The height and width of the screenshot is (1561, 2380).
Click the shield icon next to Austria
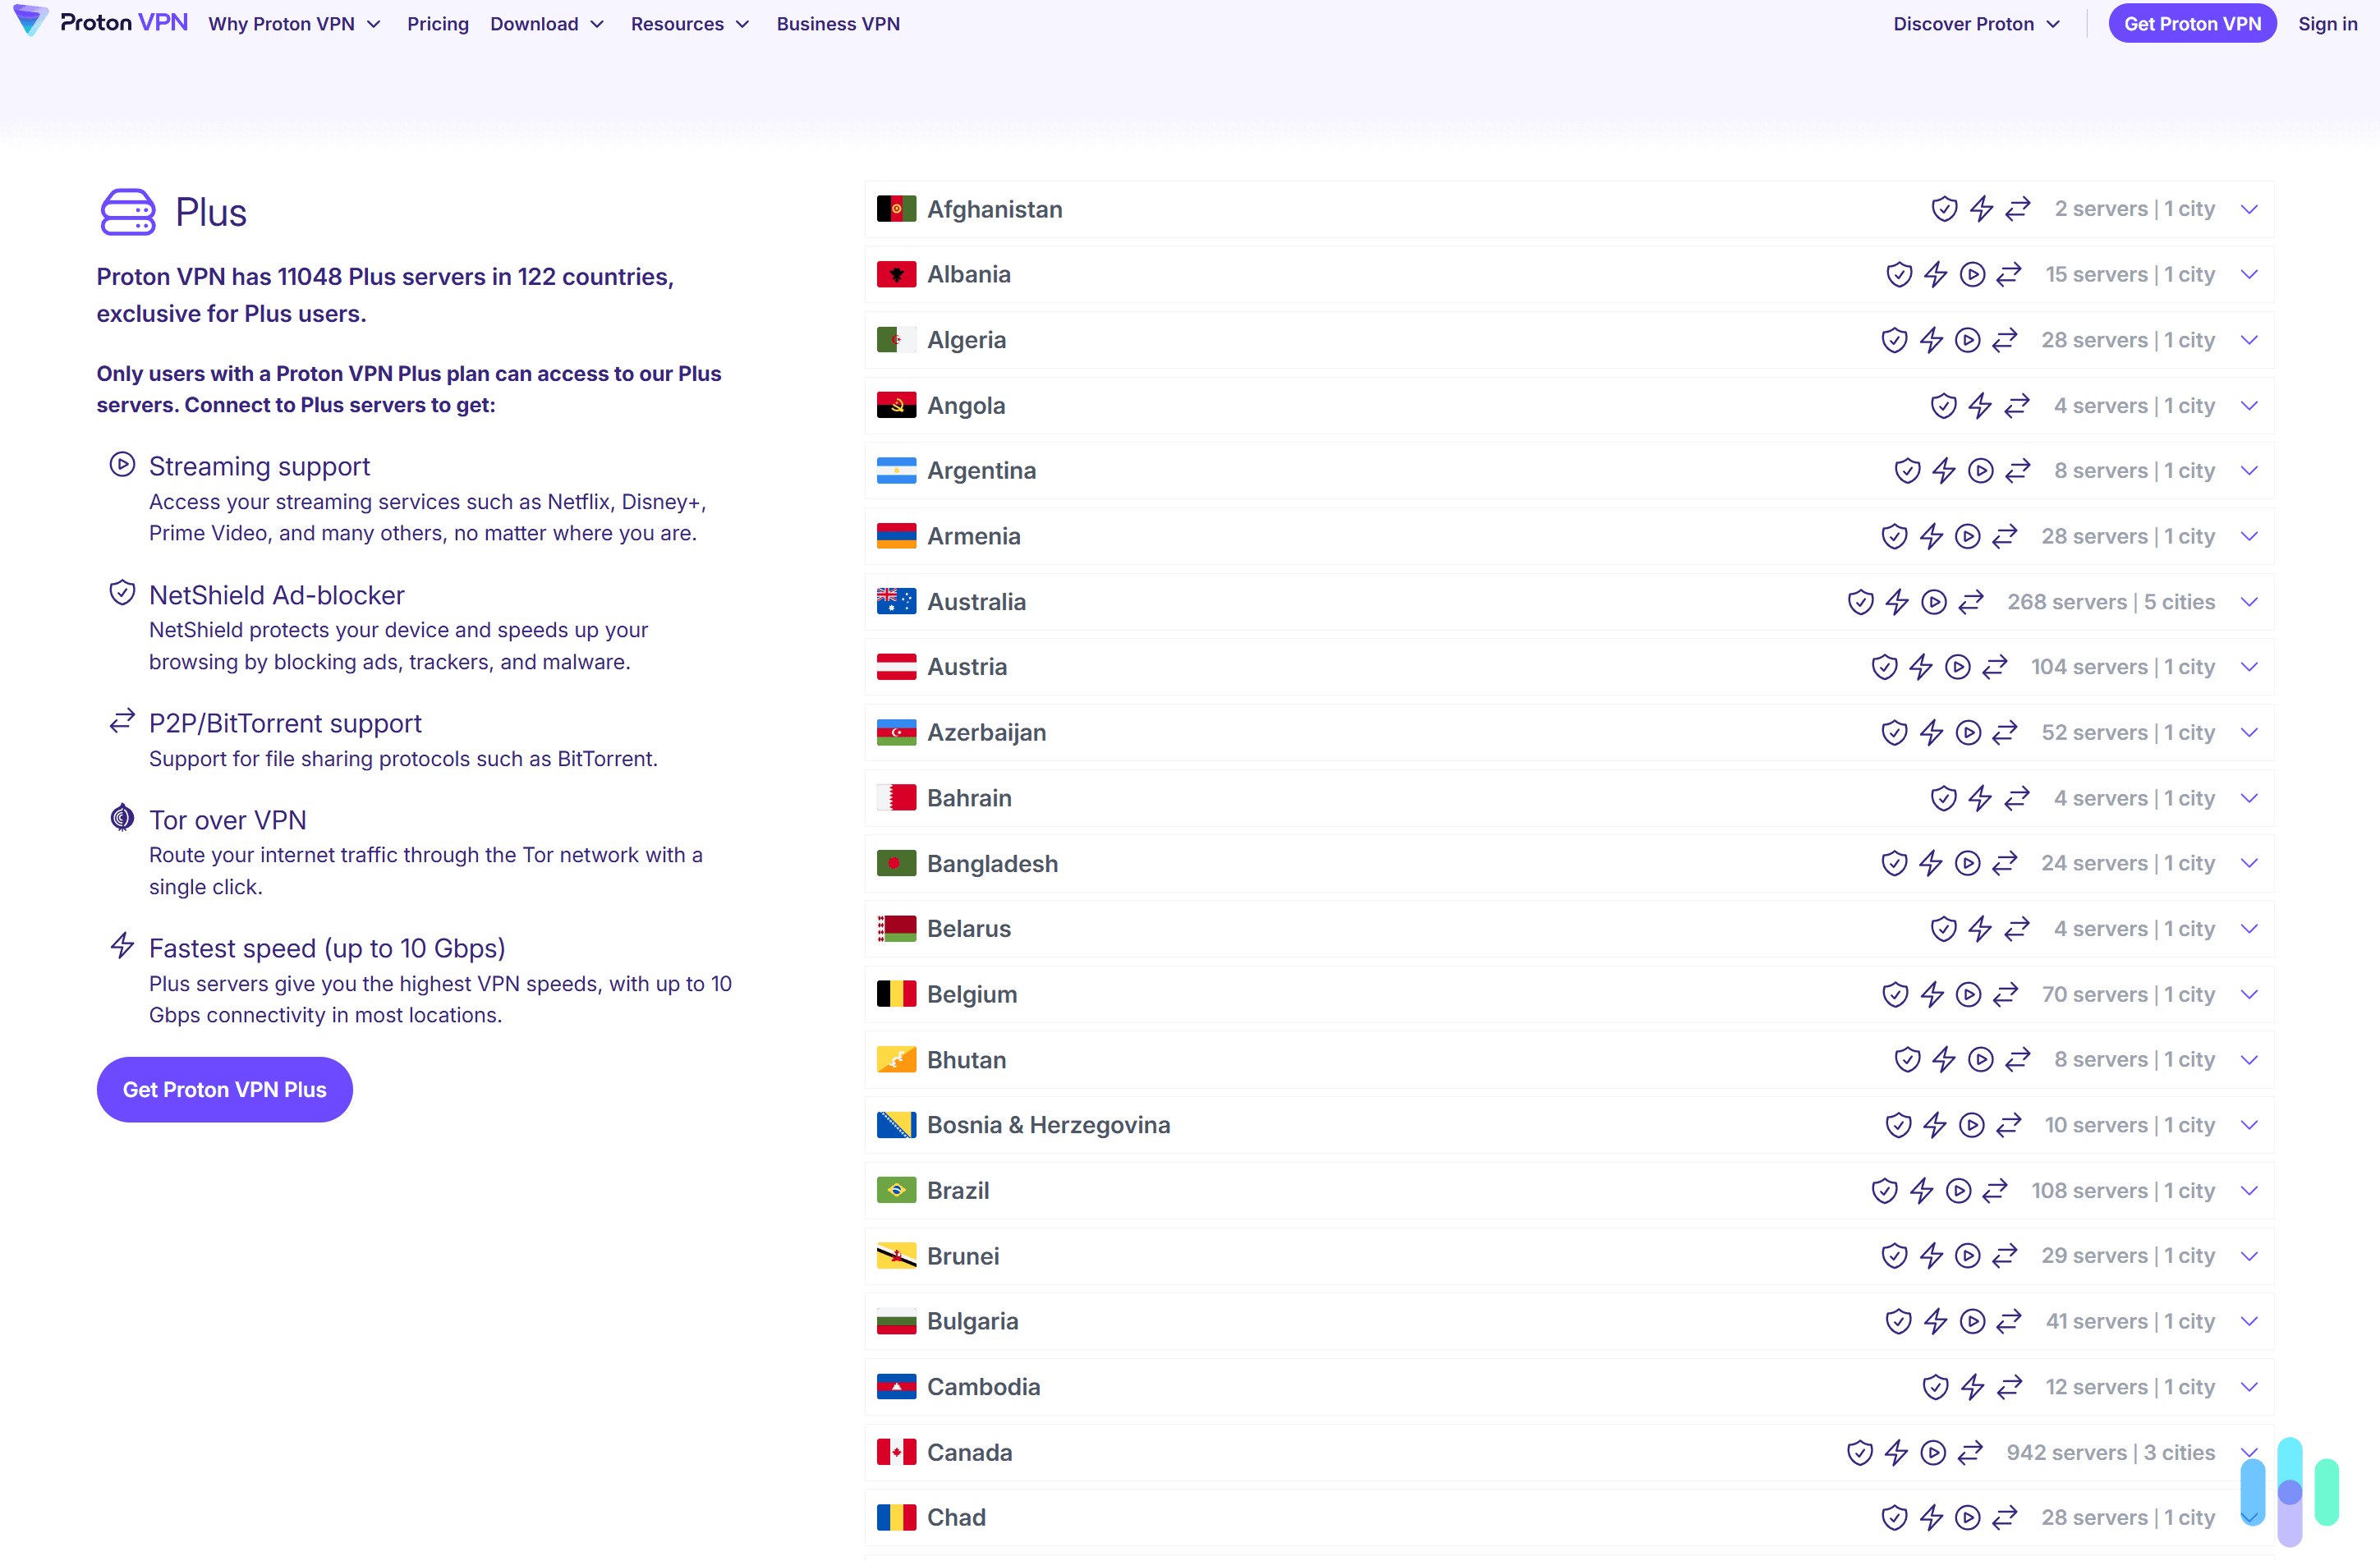(x=1884, y=666)
